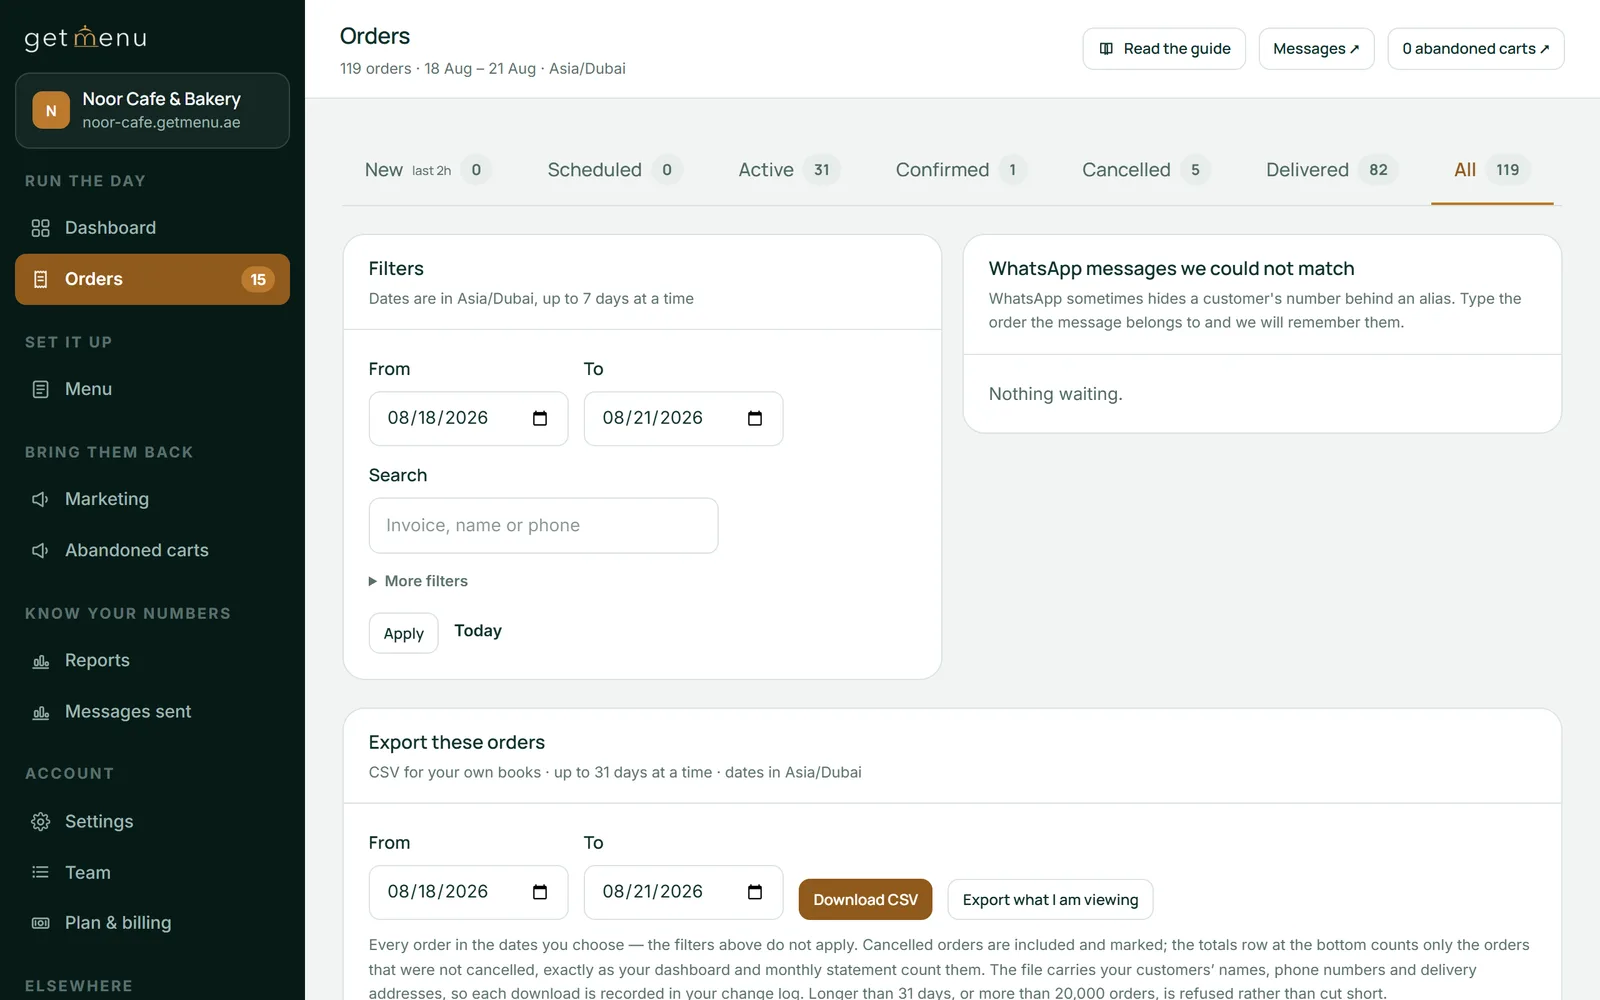The image size is (1600, 1000).
Task: Switch to the Scheduled tab
Action: (614, 170)
